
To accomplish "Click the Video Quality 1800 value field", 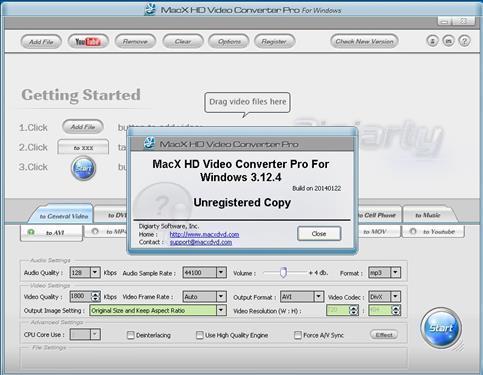I will click(80, 296).
